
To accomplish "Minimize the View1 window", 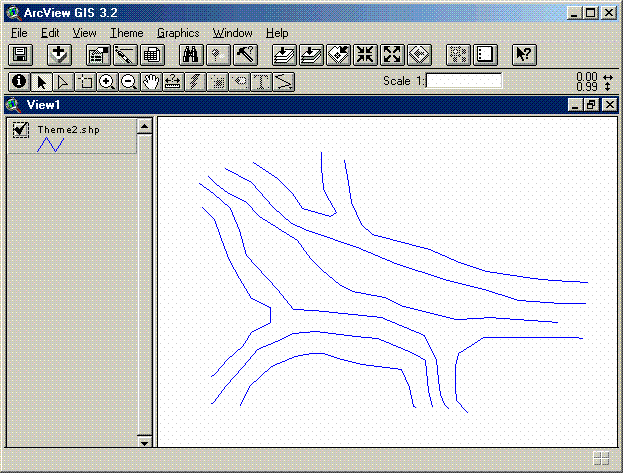I will (575, 105).
